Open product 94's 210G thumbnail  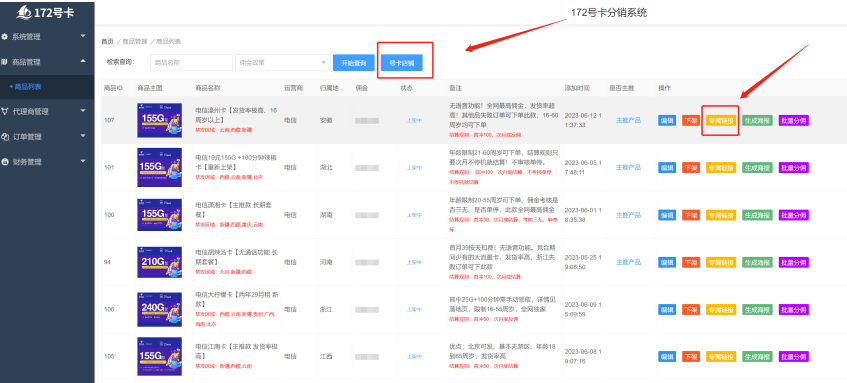click(x=159, y=262)
